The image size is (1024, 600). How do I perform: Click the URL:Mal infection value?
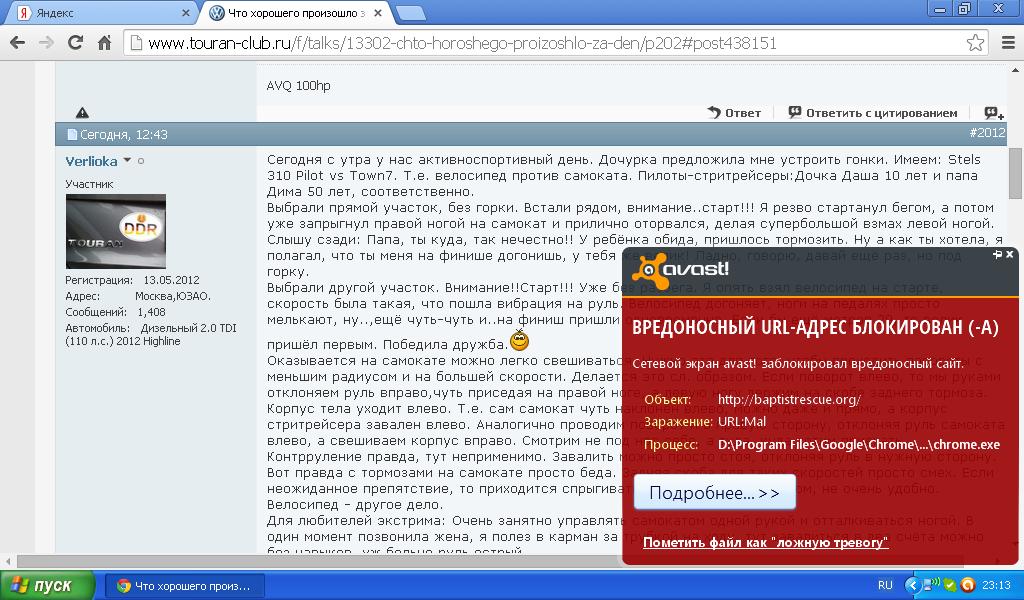tap(742, 422)
